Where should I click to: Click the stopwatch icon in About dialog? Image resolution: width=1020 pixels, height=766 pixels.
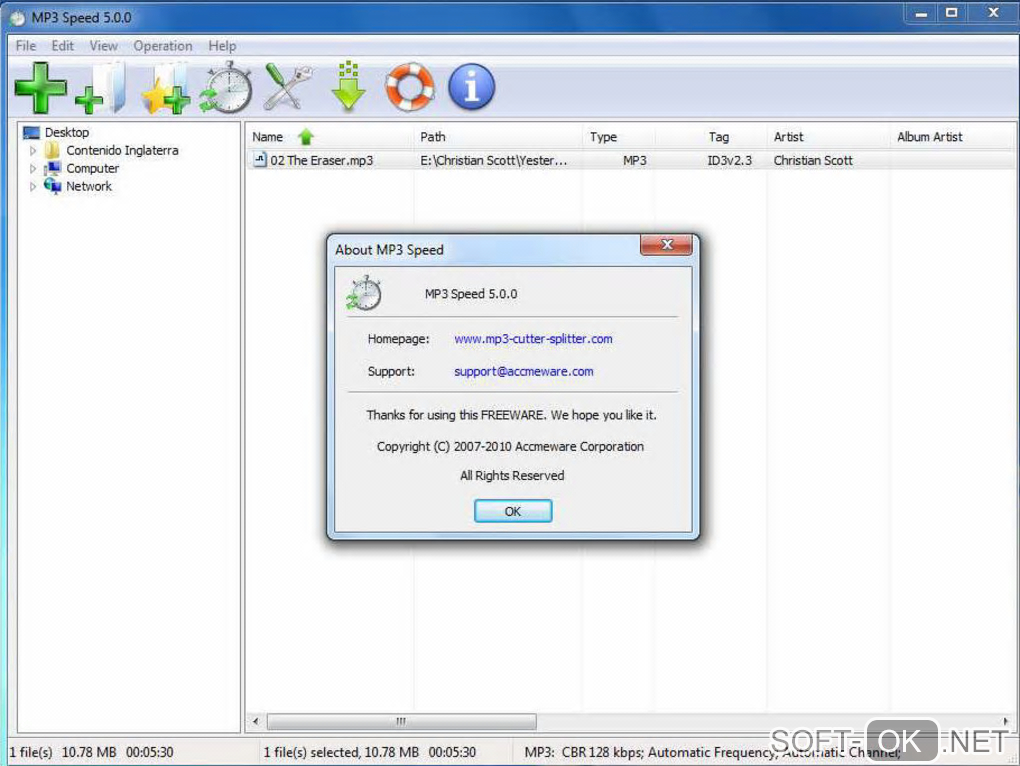pyautogui.click(x=364, y=293)
